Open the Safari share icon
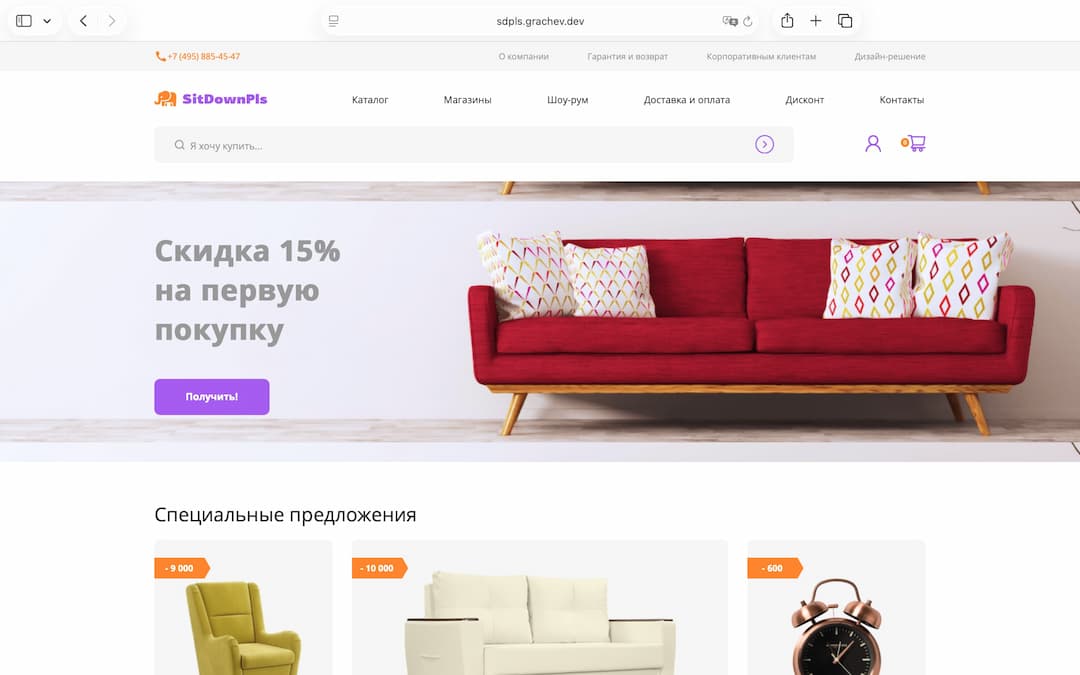 787,21
